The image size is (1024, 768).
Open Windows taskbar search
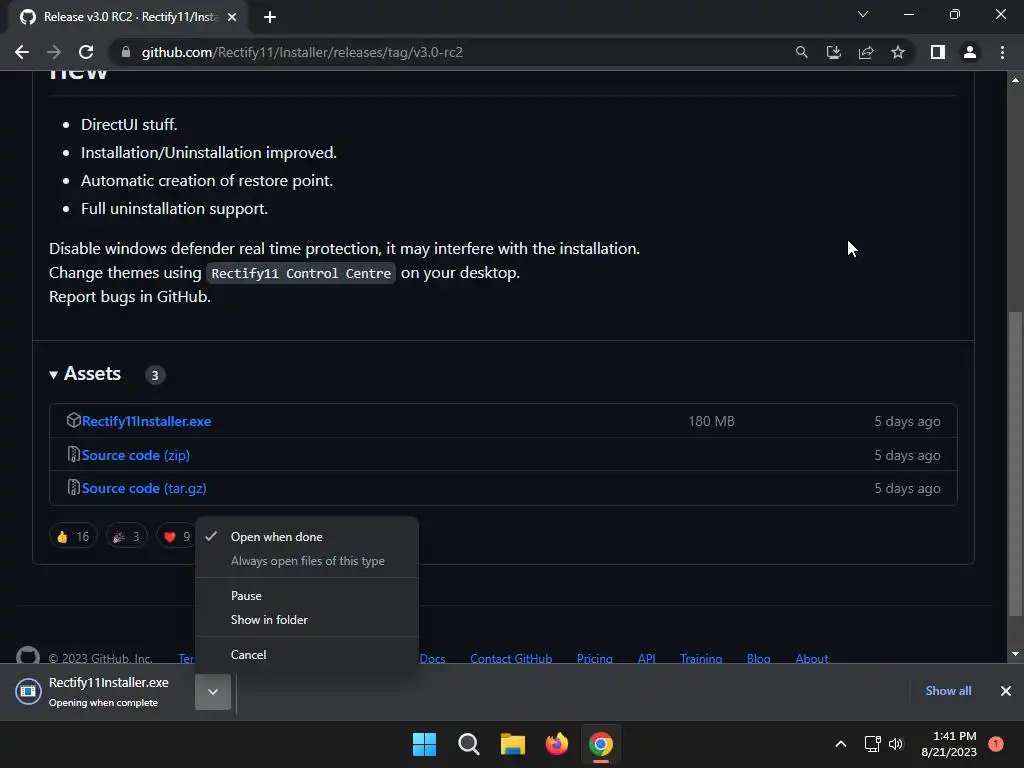(x=469, y=744)
